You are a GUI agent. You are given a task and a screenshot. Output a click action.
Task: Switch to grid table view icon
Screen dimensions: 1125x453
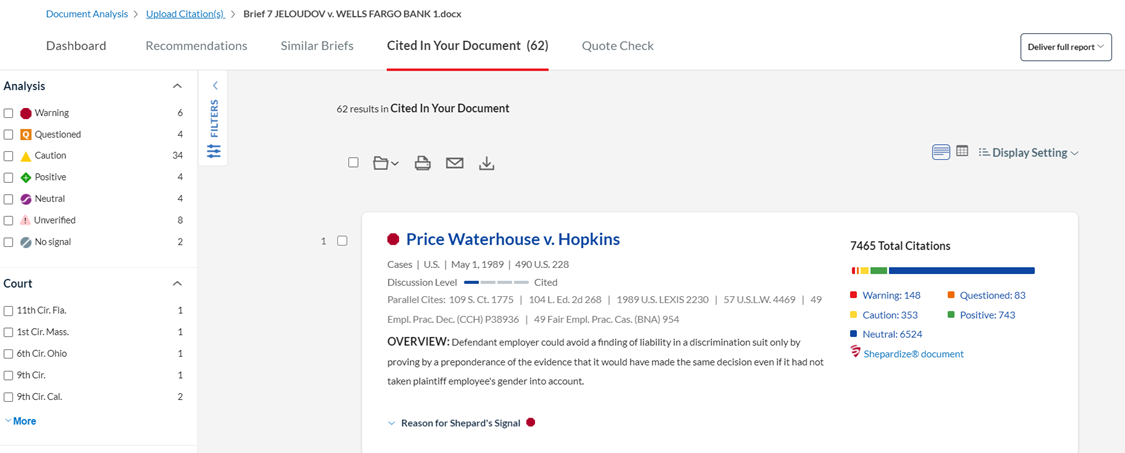pos(962,151)
